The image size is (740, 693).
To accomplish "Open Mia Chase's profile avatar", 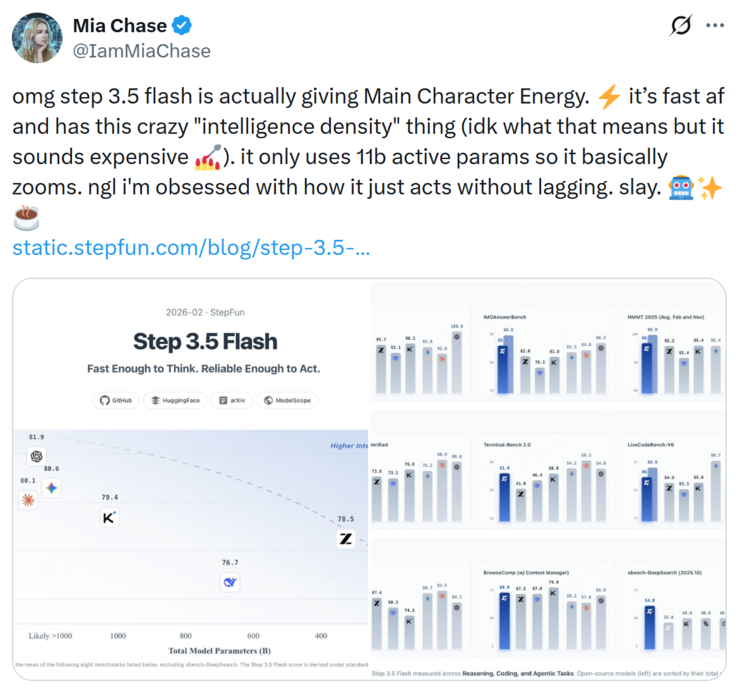I will [36, 38].
